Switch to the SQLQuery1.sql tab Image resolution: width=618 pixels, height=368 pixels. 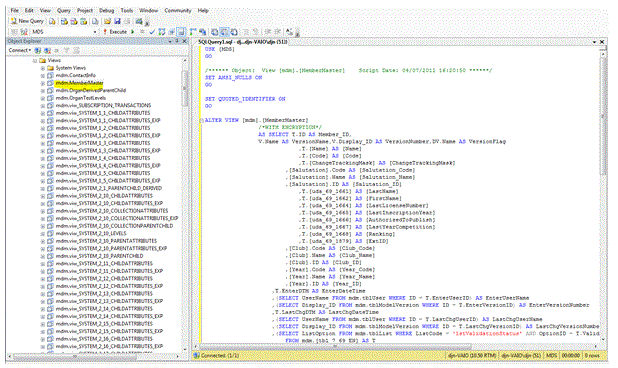click(242, 42)
